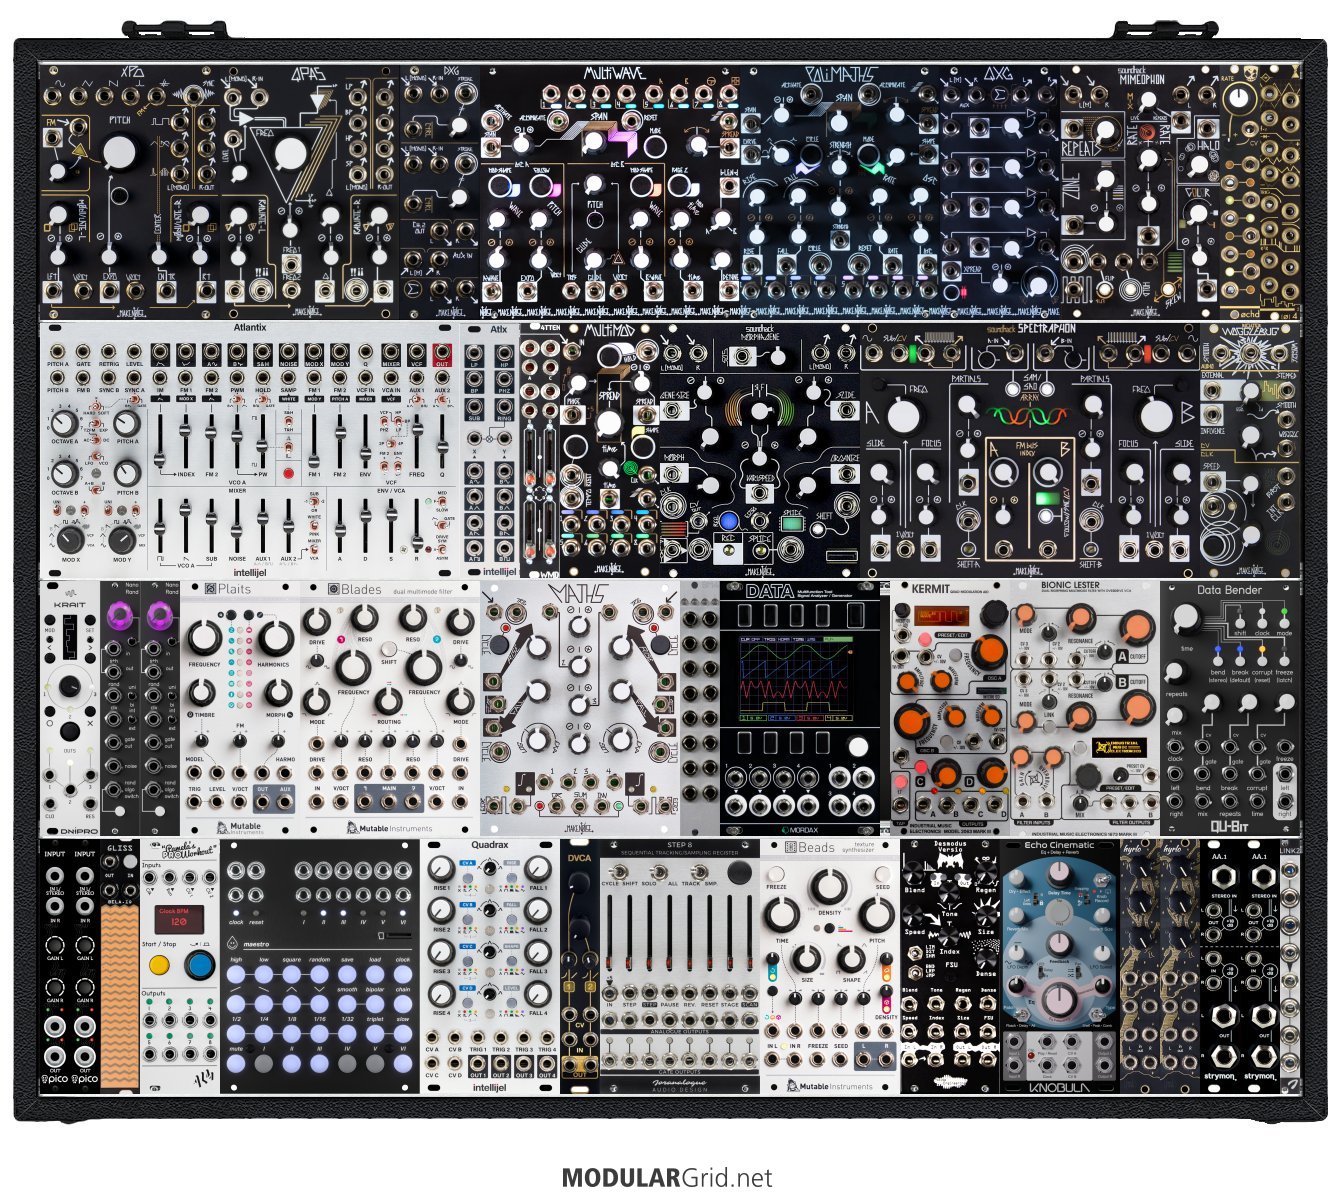1335x1199 pixels.
Task: Click the intellijel logo below Quadrax
Action: (490, 1086)
